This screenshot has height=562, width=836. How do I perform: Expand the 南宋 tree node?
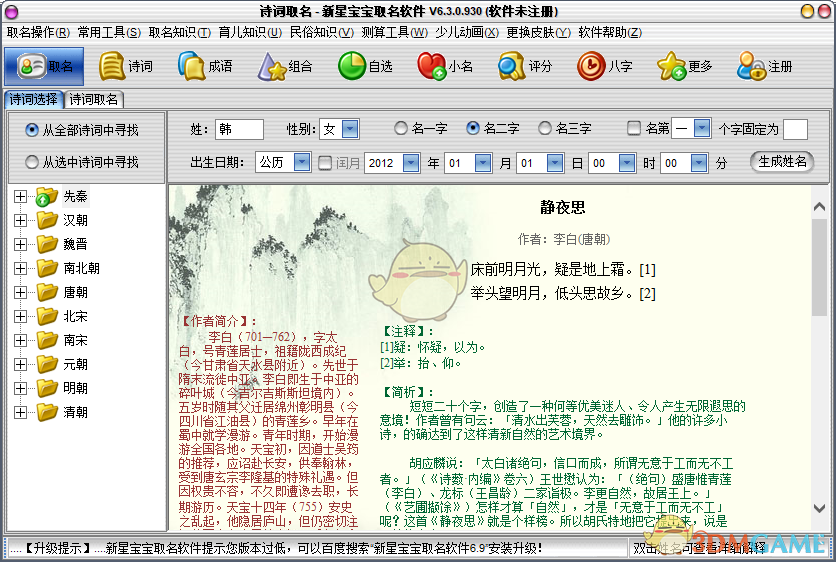(x=20, y=340)
